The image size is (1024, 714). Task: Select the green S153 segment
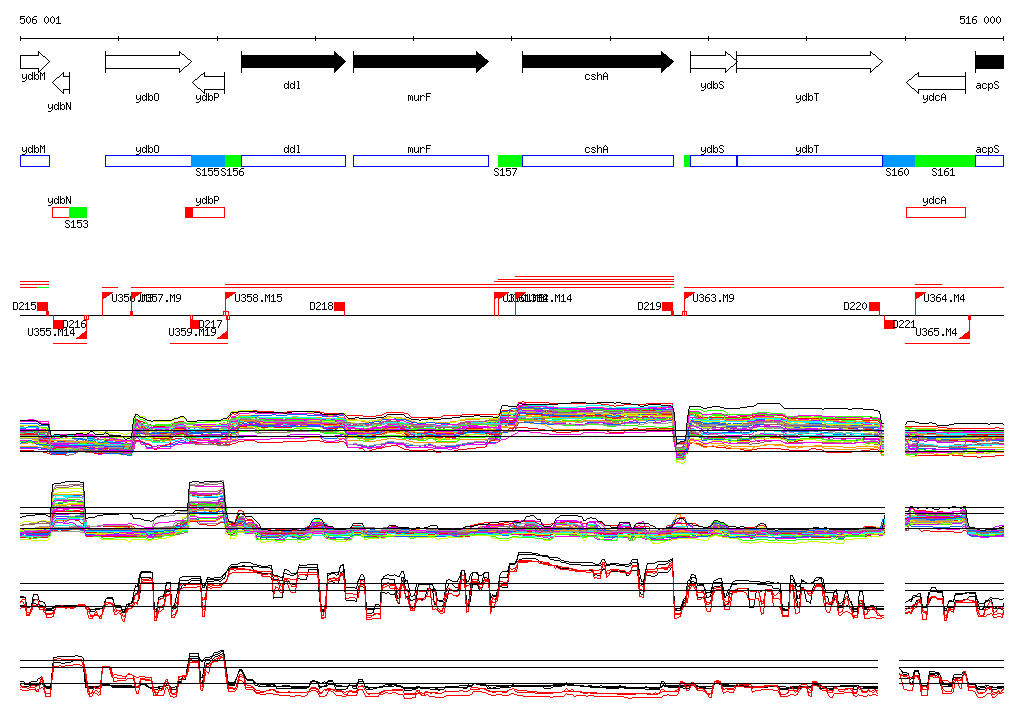click(x=78, y=212)
